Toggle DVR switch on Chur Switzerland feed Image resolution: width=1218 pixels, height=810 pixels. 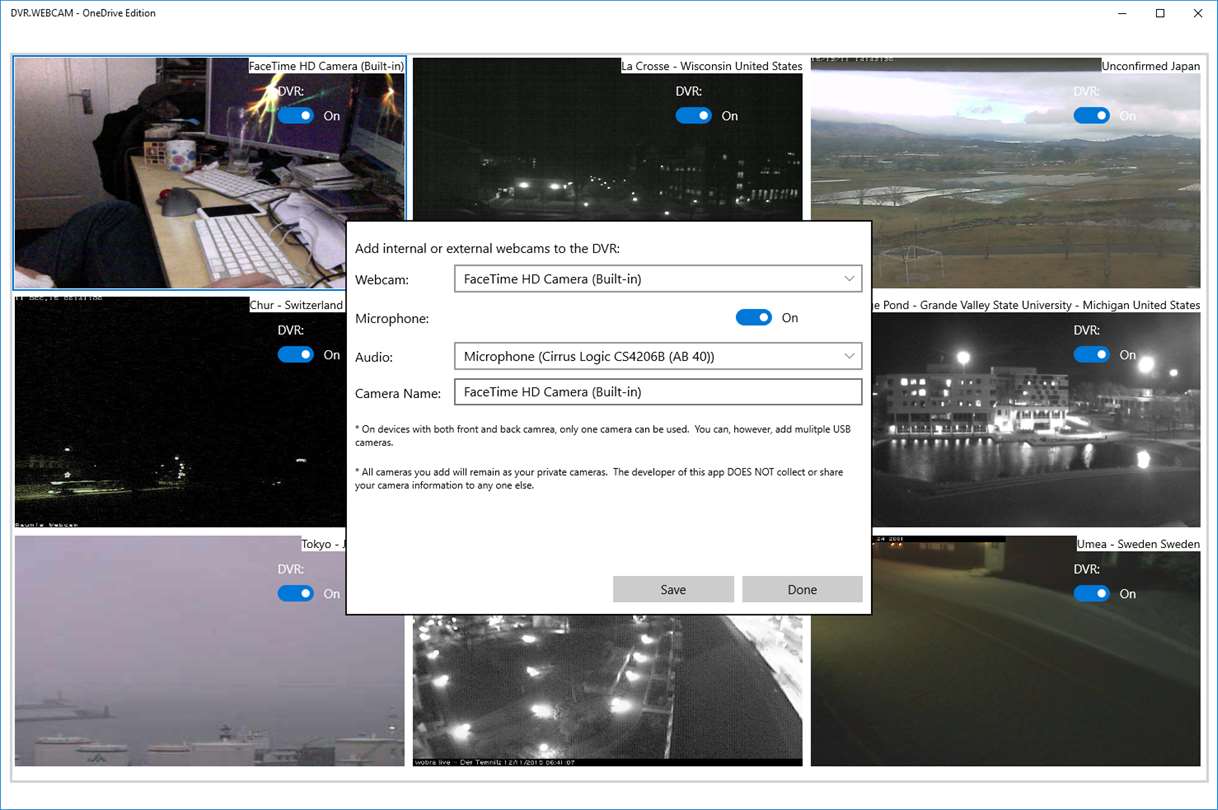pos(296,355)
